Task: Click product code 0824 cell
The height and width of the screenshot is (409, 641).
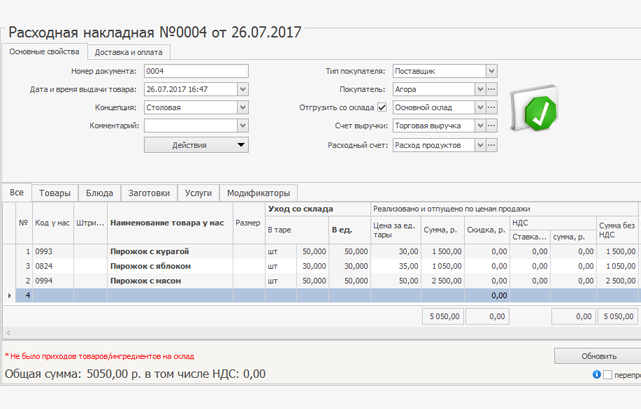Action: click(53, 266)
